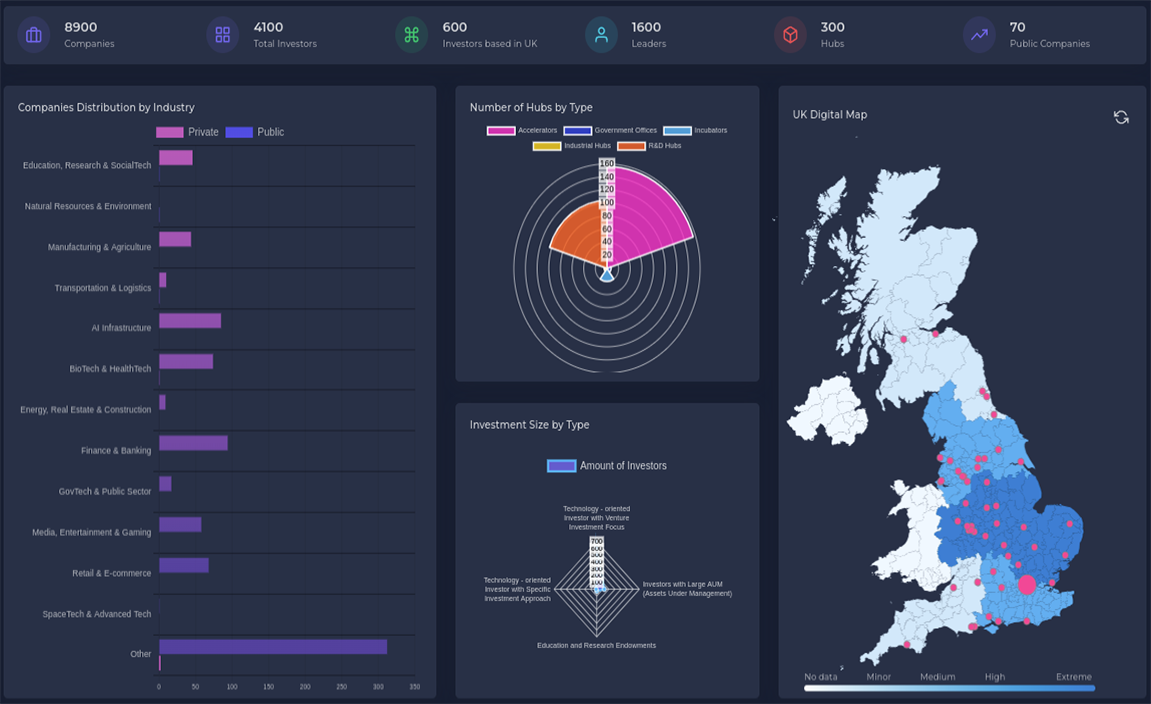1151x704 pixels.
Task: Click the command icon for UK investors
Action: [x=411, y=35]
